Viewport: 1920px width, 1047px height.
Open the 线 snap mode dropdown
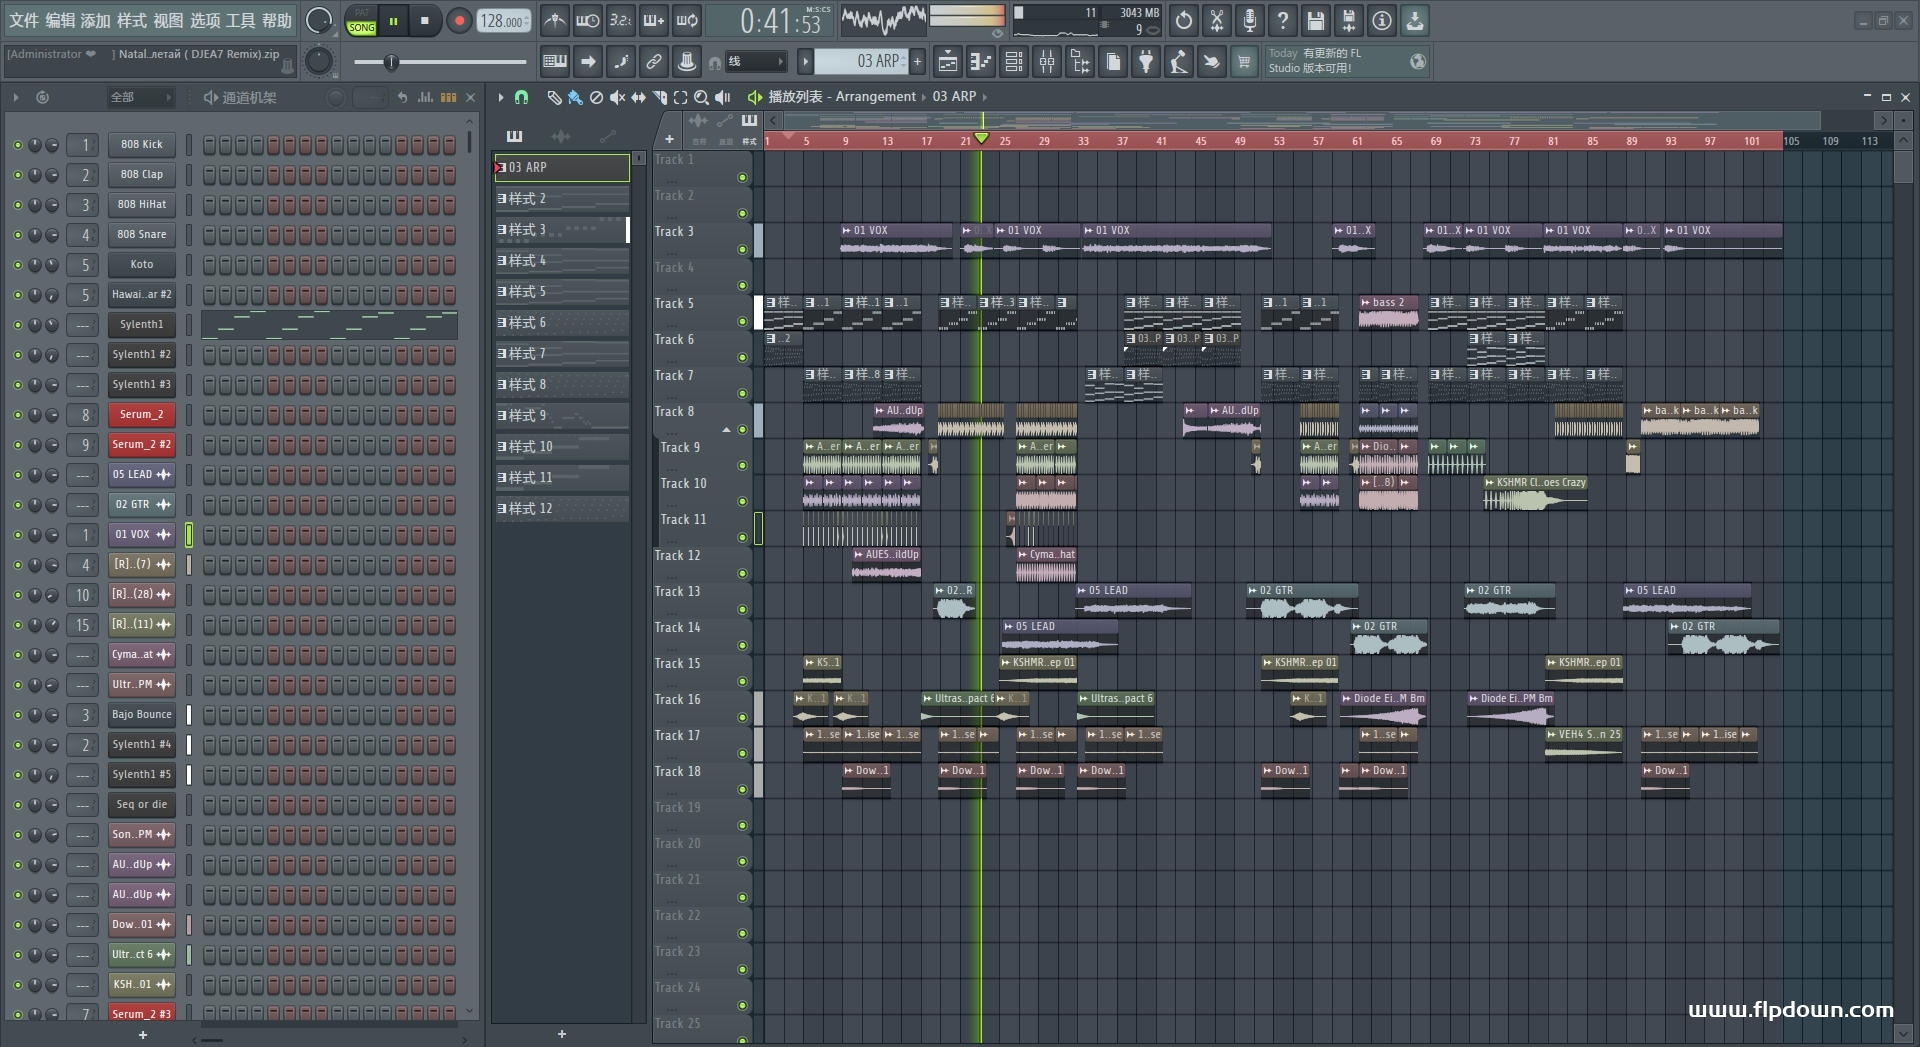pyautogui.click(x=756, y=62)
